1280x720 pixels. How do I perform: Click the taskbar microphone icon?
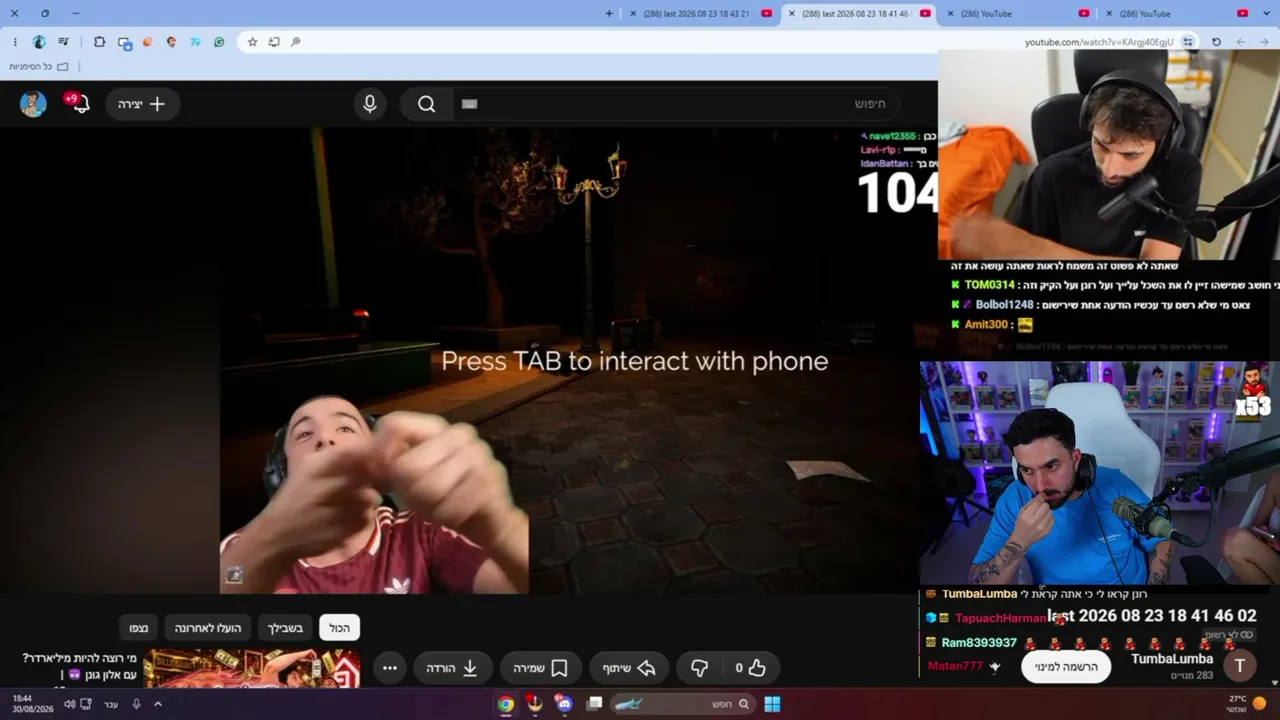[x=137, y=704]
